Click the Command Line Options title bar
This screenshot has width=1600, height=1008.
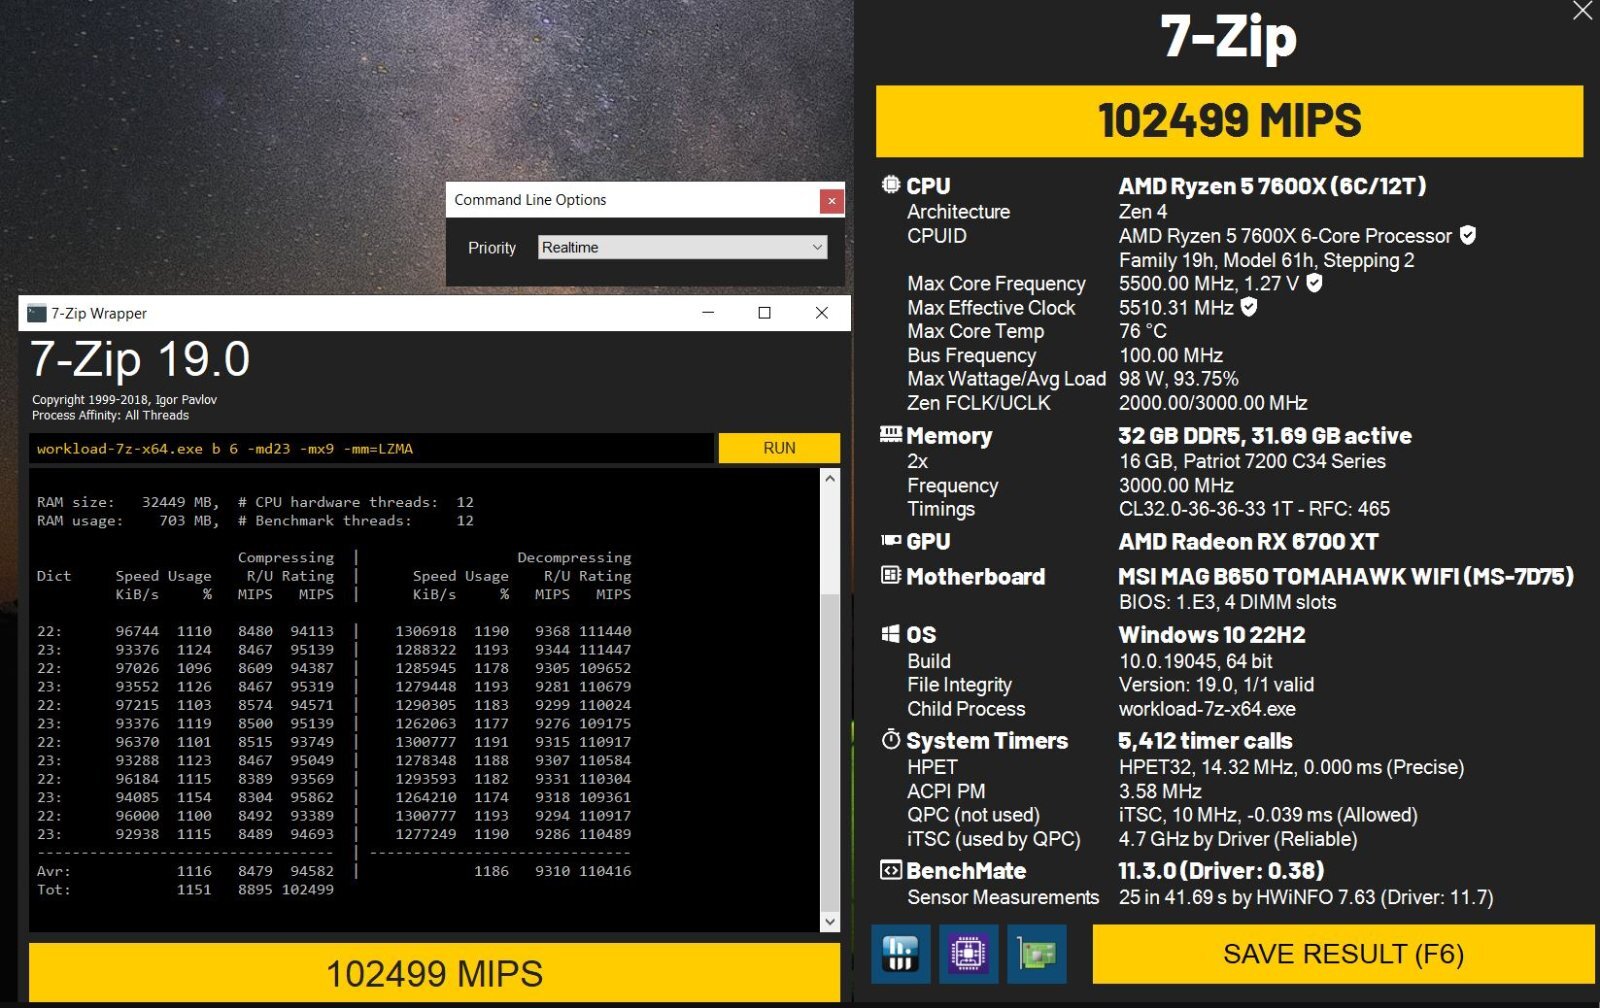(x=633, y=200)
